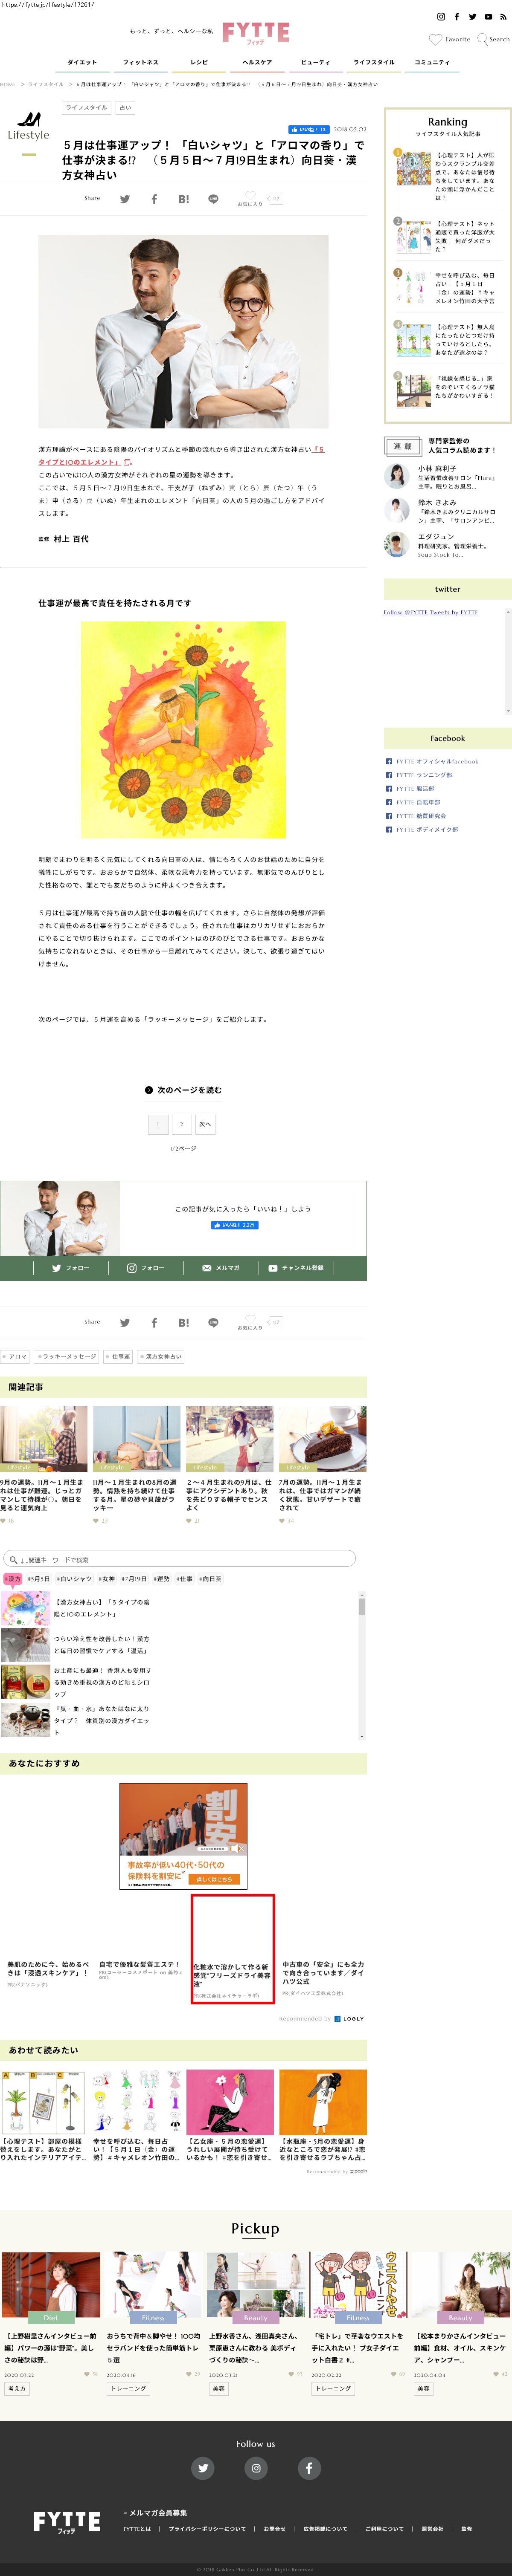Image resolution: width=512 pixels, height=2576 pixels.
Task: Click the Favorite heart icon in header
Action: click(435, 39)
